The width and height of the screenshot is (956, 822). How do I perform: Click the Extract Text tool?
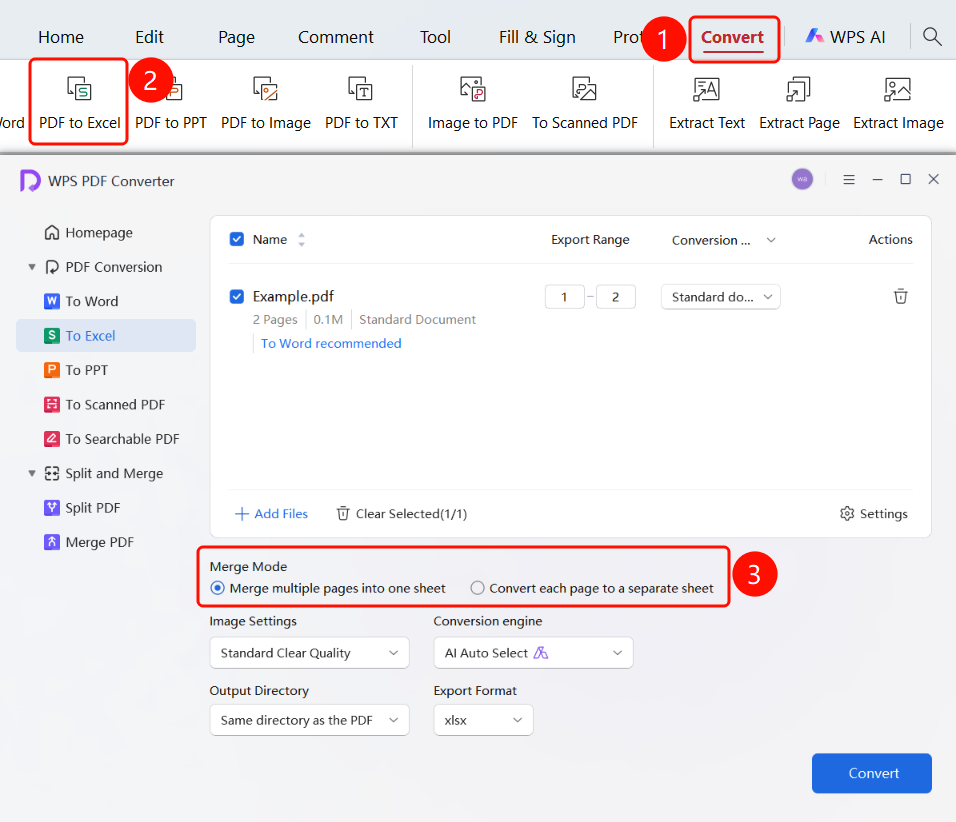pyautogui.click(x=707, y=102)
